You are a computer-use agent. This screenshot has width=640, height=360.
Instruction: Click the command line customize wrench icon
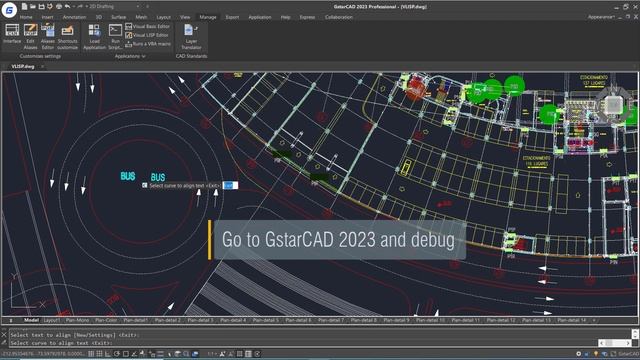4,342
